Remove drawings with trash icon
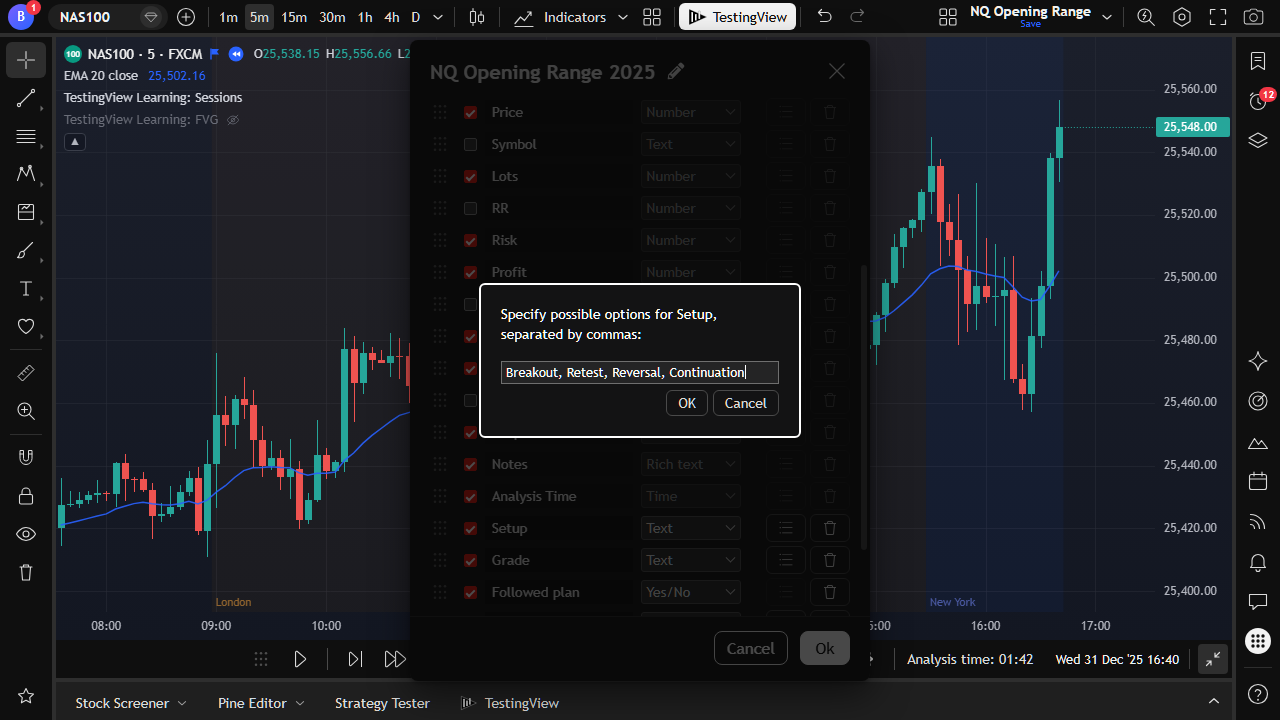The height and width of the screenshot is (720, 1280). tap(26, 572)
